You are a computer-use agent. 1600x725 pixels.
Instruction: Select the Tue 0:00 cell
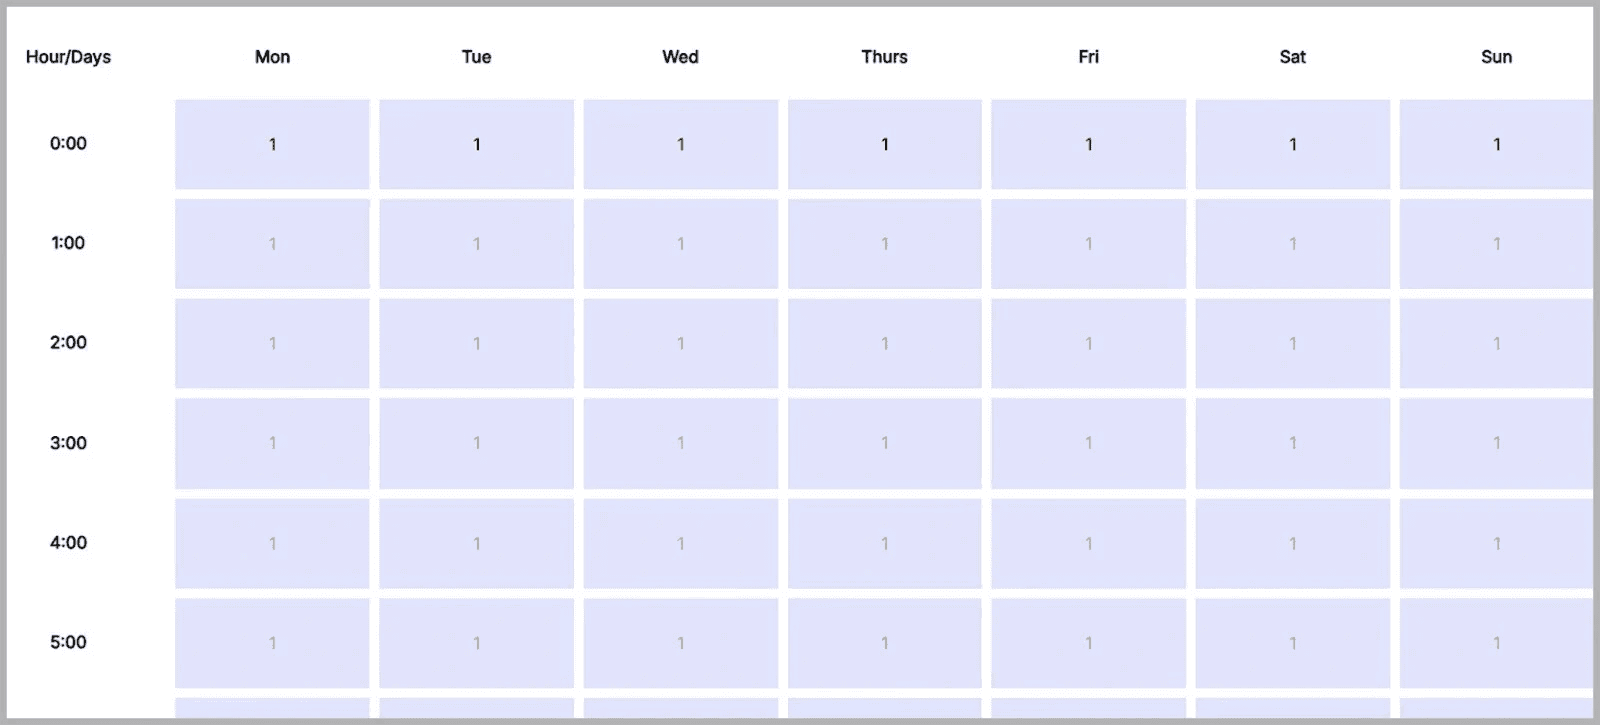pos(477,143)
